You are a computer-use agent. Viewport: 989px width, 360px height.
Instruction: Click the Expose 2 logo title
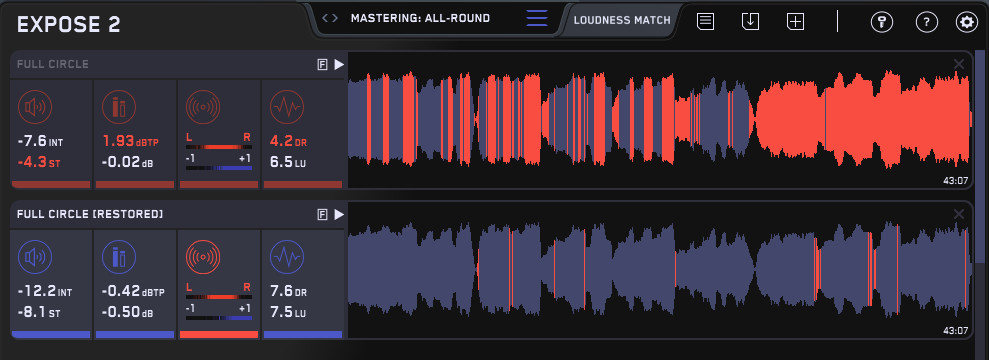(x=69, y=25)
